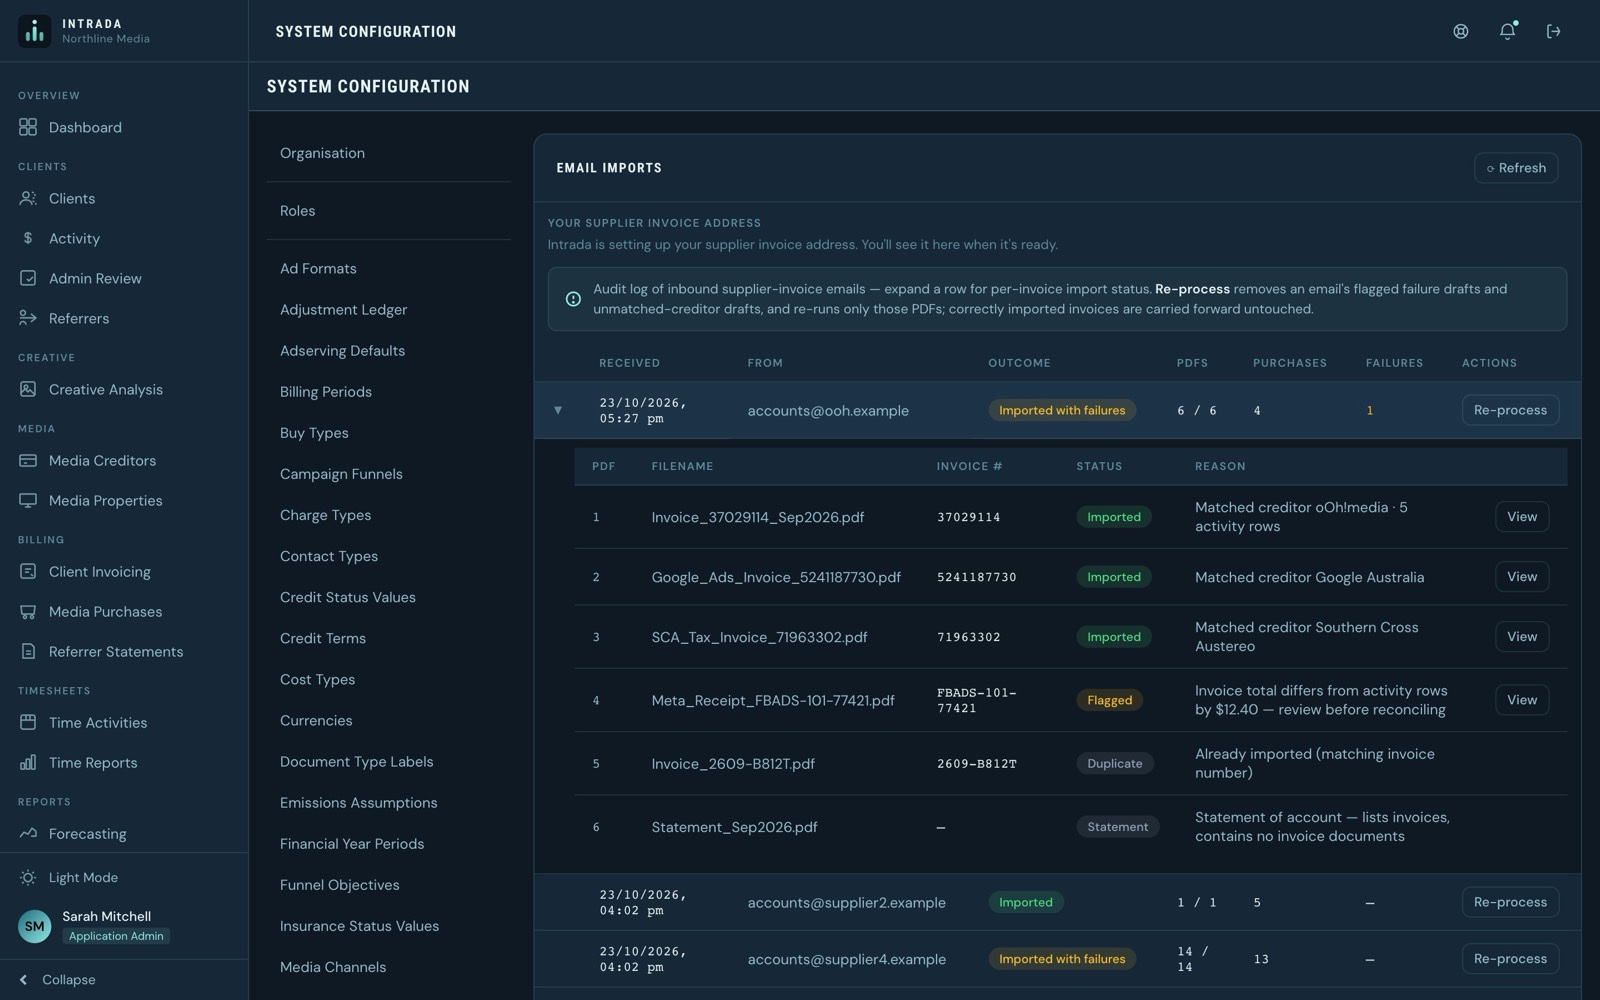1600x1000 pixels.
Task: Select Ad Formats configuration section
Action: 389,268
